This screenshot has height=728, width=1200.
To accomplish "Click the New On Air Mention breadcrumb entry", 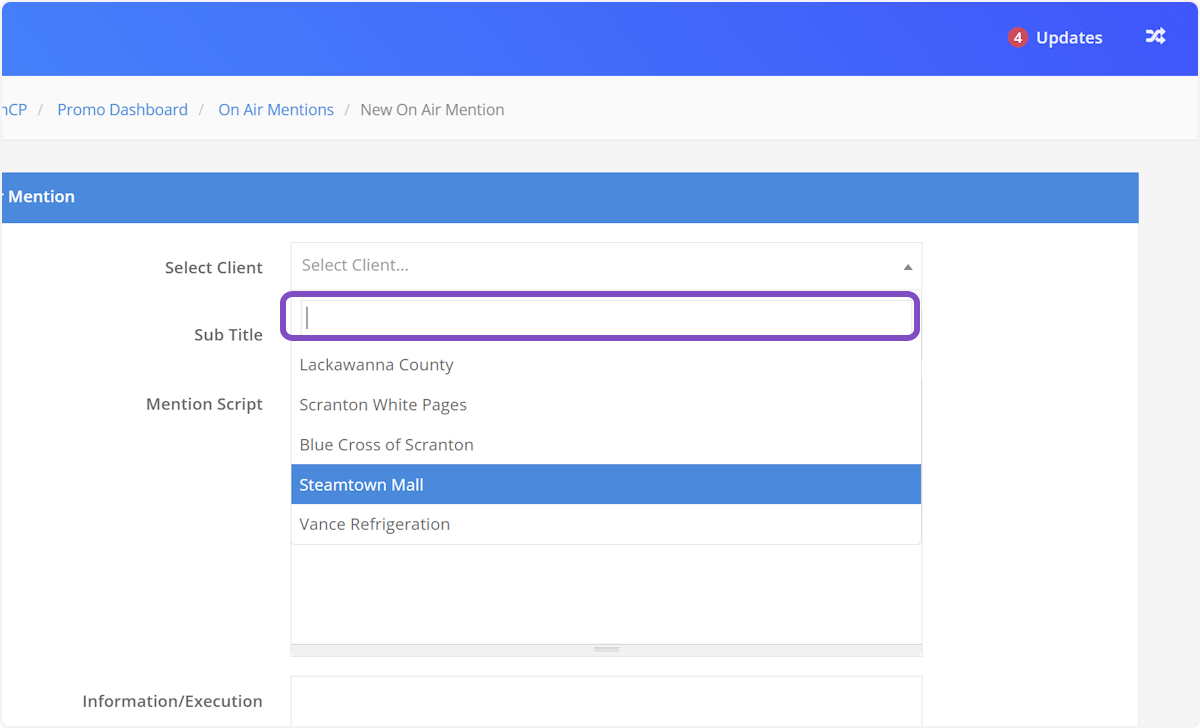I will click(432, 109).
